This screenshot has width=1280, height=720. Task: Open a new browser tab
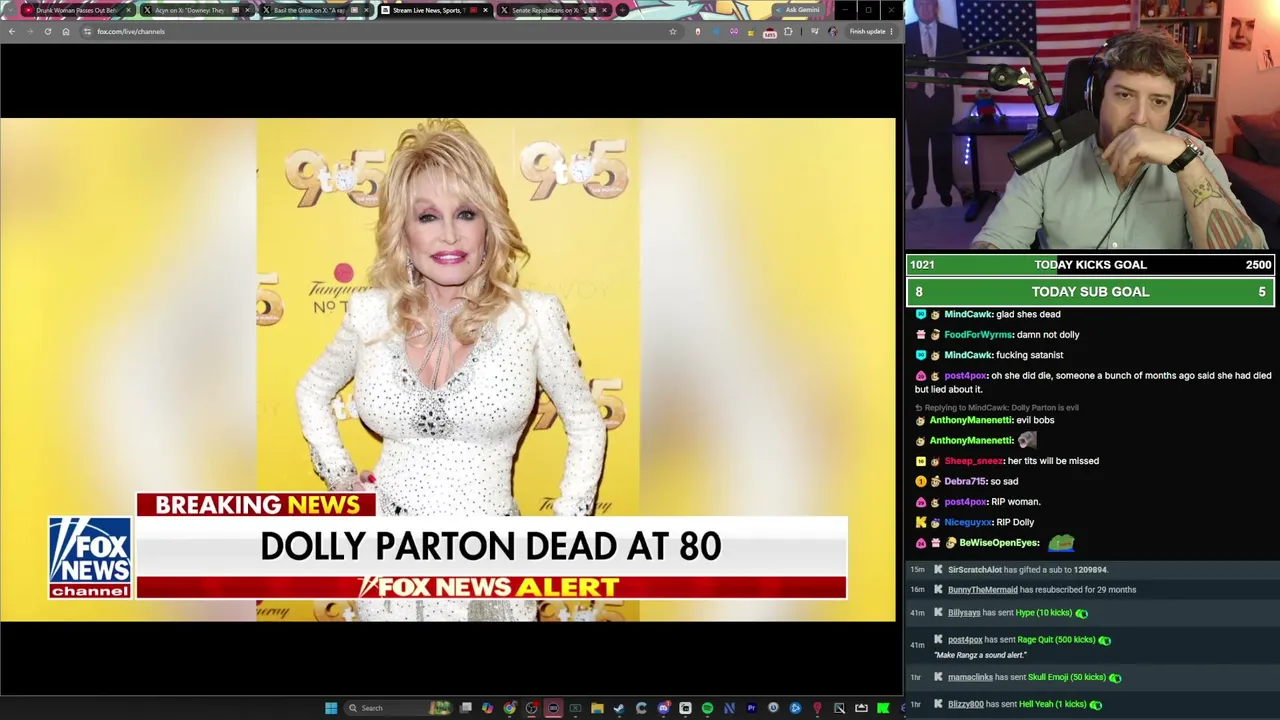click(x=622, y=10)
